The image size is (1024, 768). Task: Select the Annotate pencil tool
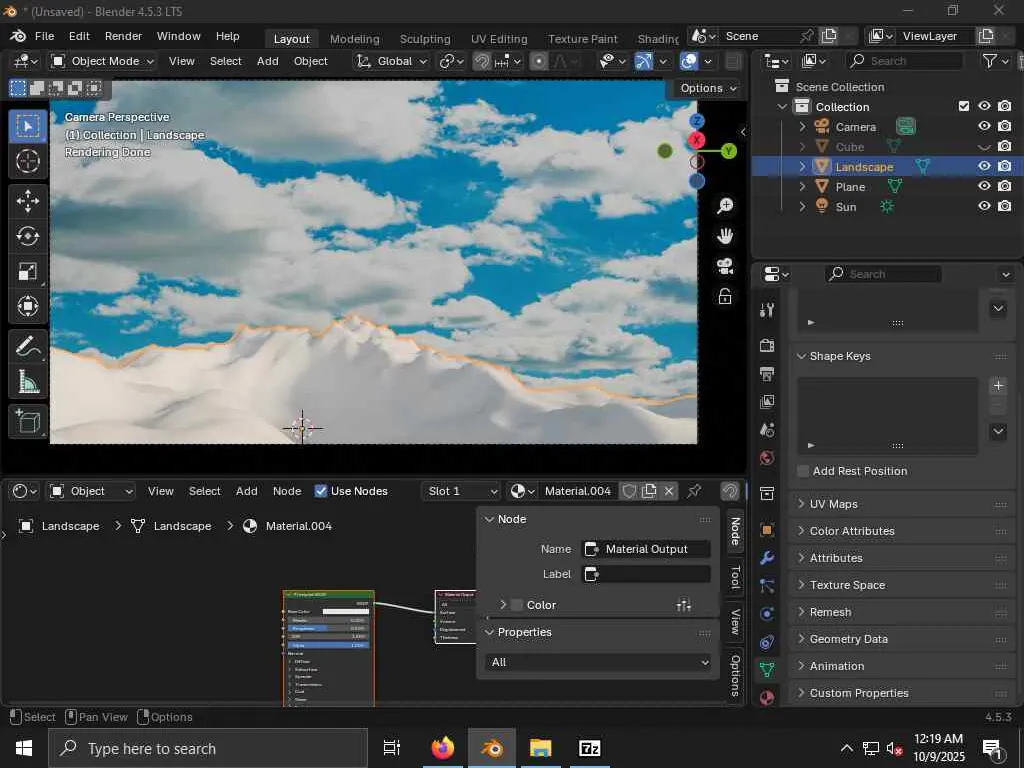click(x=28, y=347)
